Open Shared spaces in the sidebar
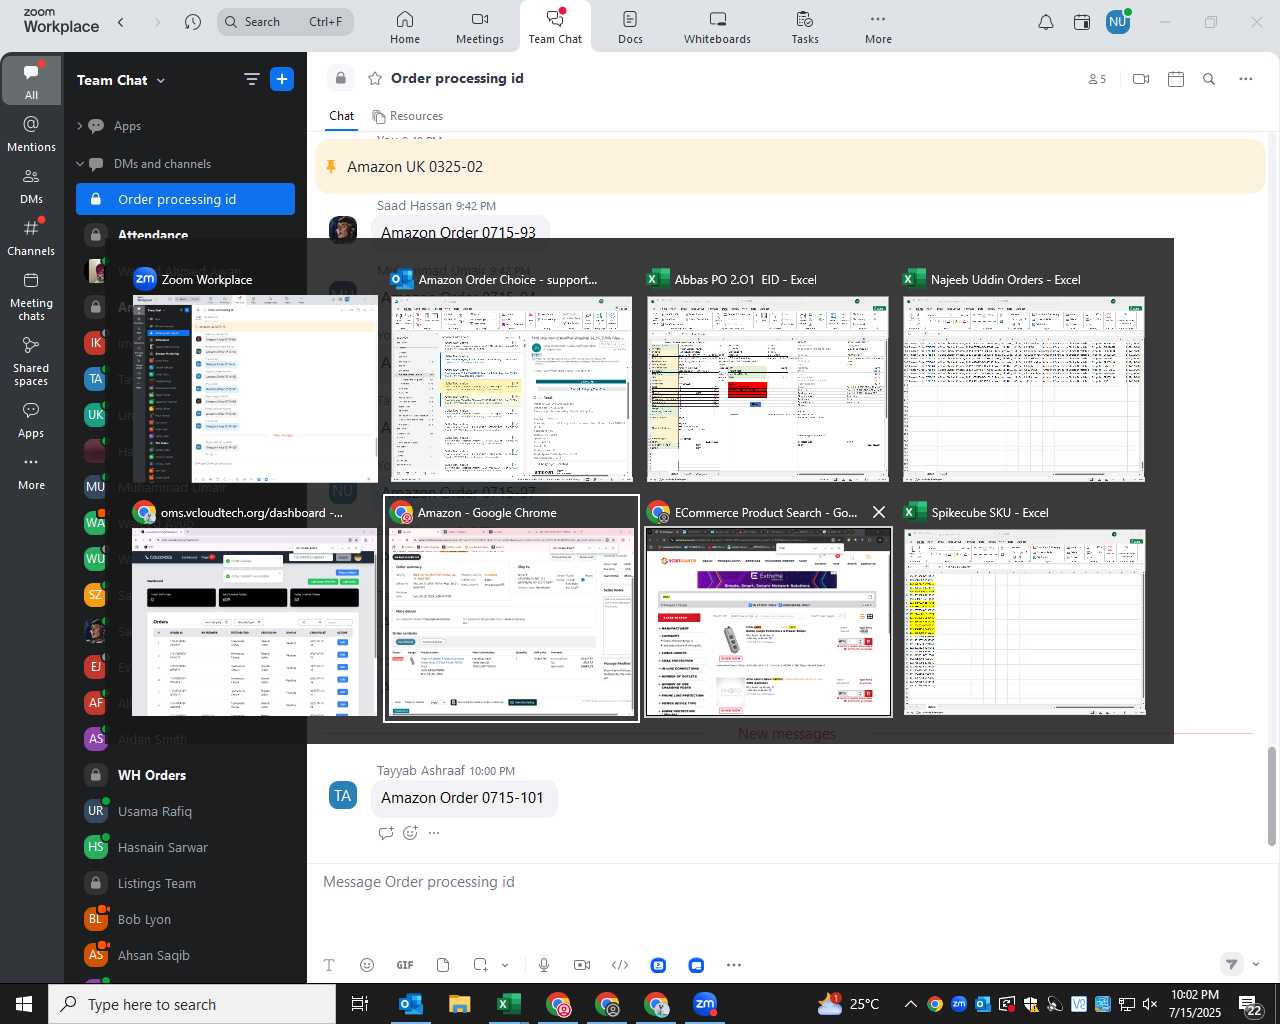 pyautogui.click(x=31, y=361)
